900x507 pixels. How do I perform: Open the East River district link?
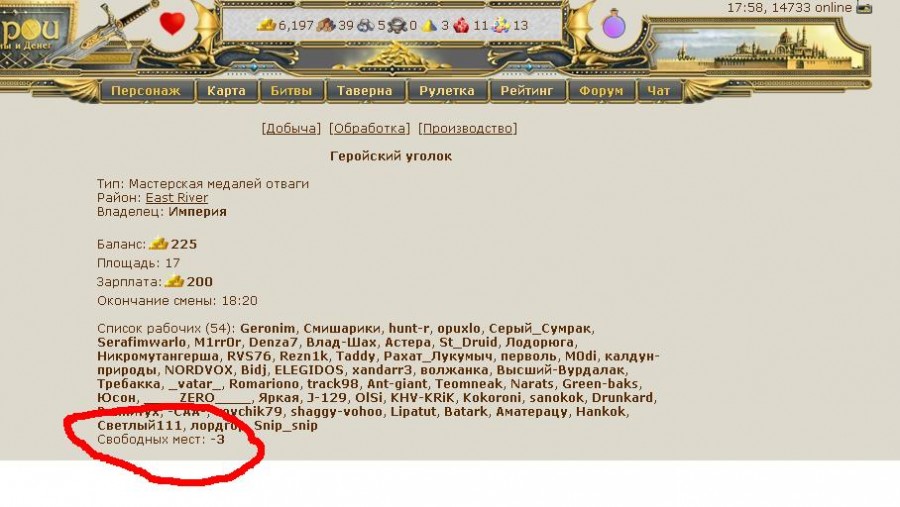tap(177, 198)
